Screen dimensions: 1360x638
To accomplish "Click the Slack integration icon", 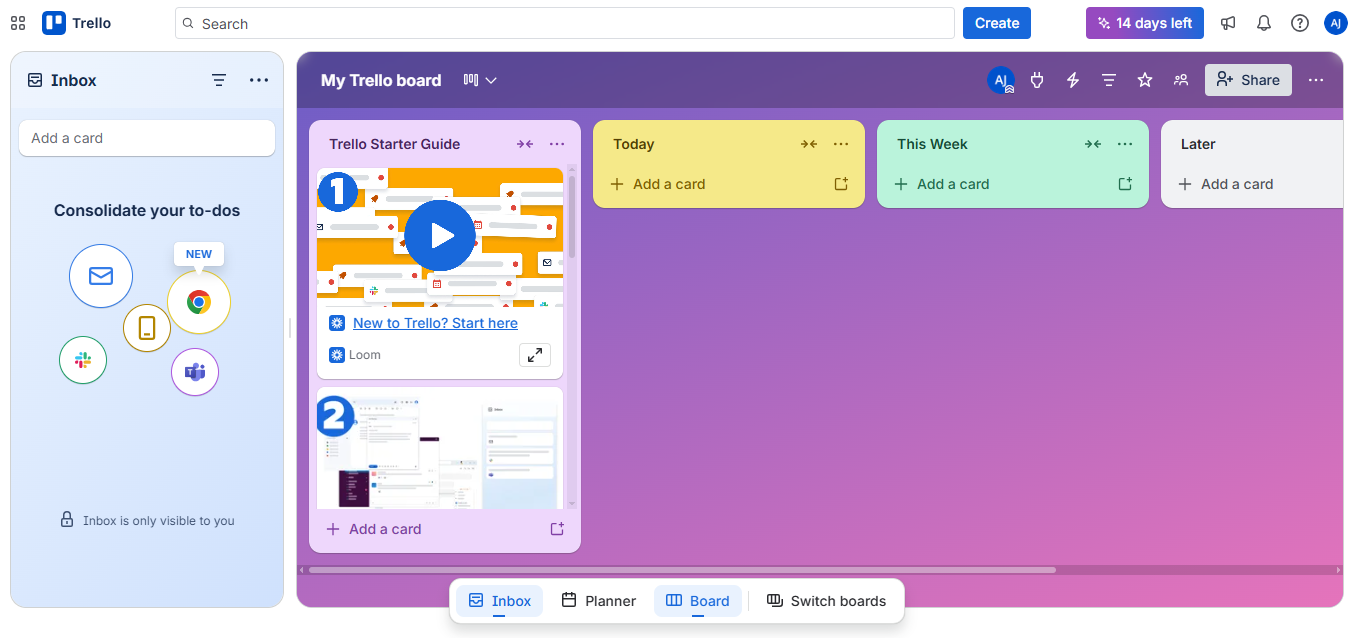I will click(x=83, y=360).
